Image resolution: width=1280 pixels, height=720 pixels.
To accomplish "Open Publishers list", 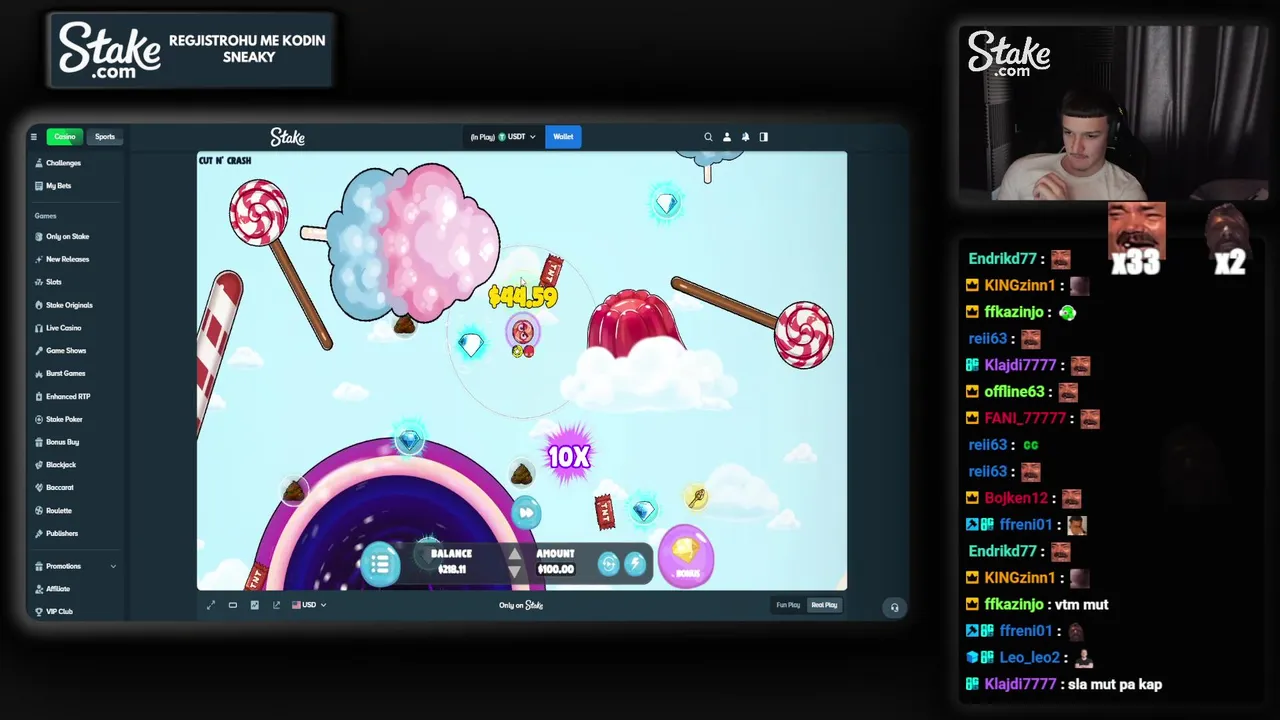I will point(61,534).
